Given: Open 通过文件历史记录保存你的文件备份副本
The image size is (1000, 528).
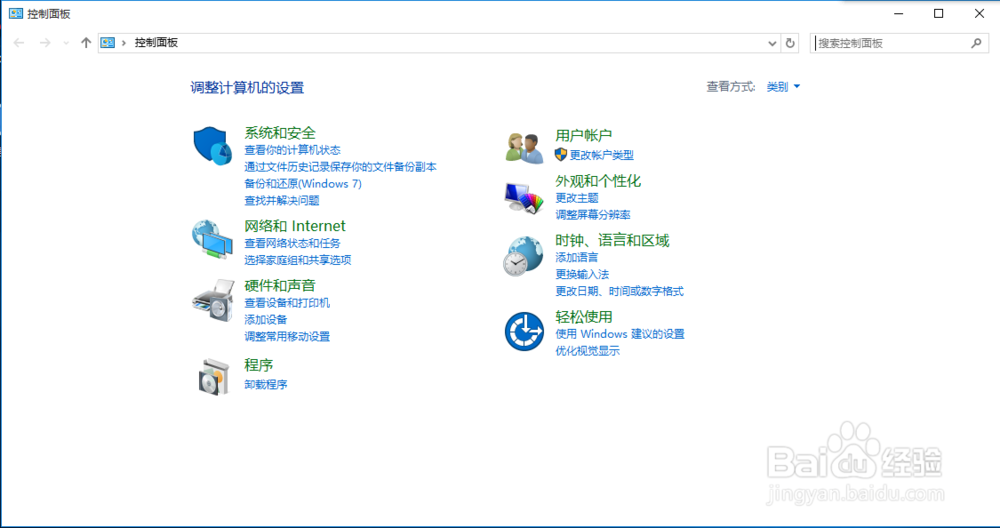Looking at the screenshot, I should pyautogui.click(x=341, y=167).
